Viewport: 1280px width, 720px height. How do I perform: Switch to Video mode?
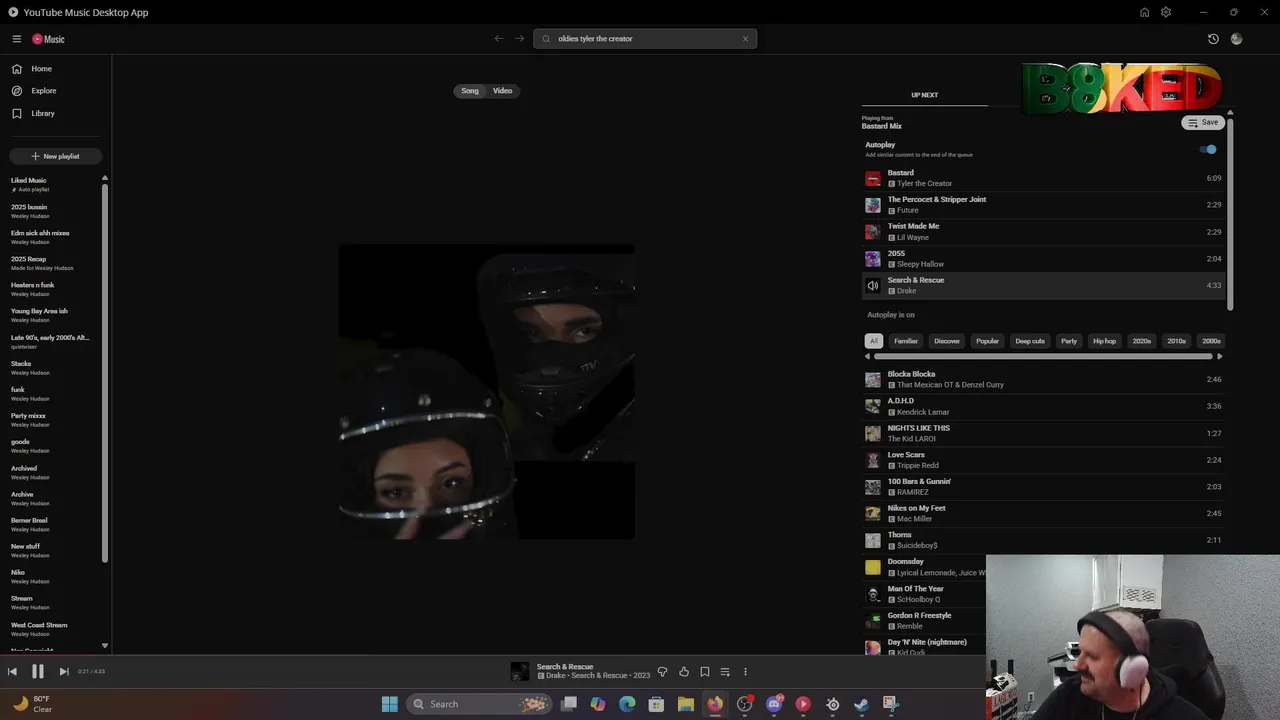[502, 91]
